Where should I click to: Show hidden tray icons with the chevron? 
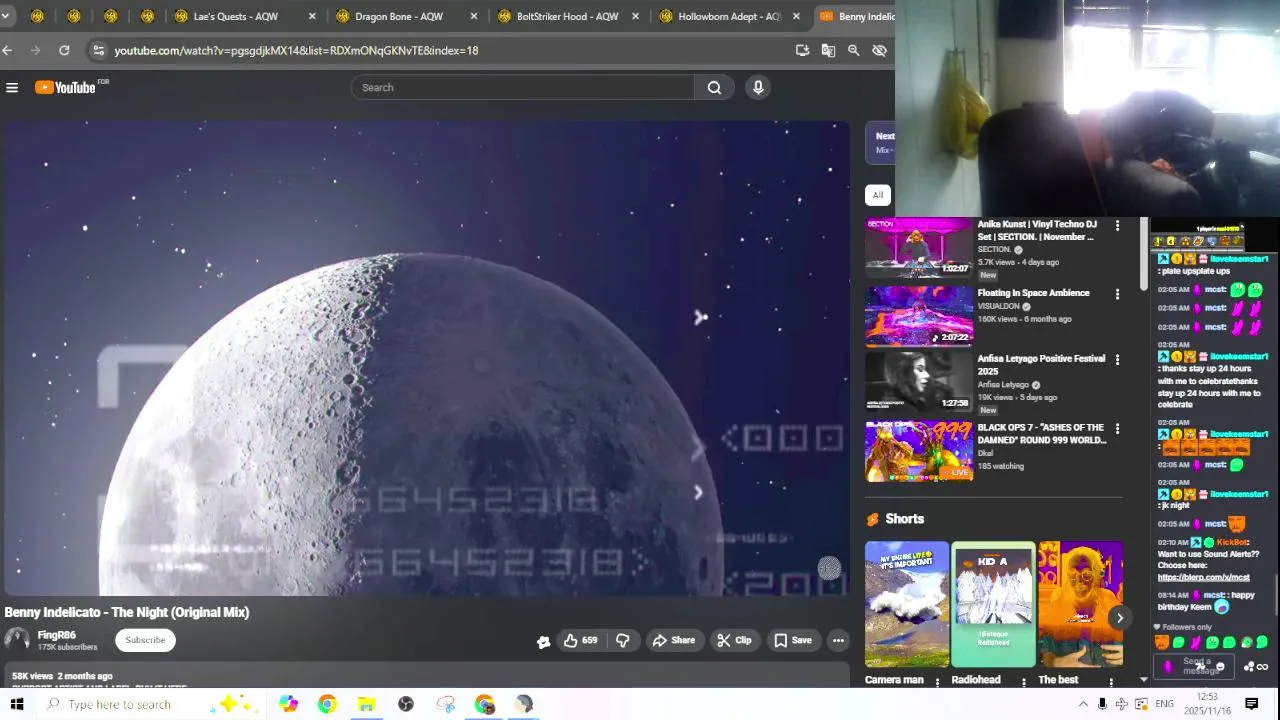pyautogui.click(x=1083, y=704)
